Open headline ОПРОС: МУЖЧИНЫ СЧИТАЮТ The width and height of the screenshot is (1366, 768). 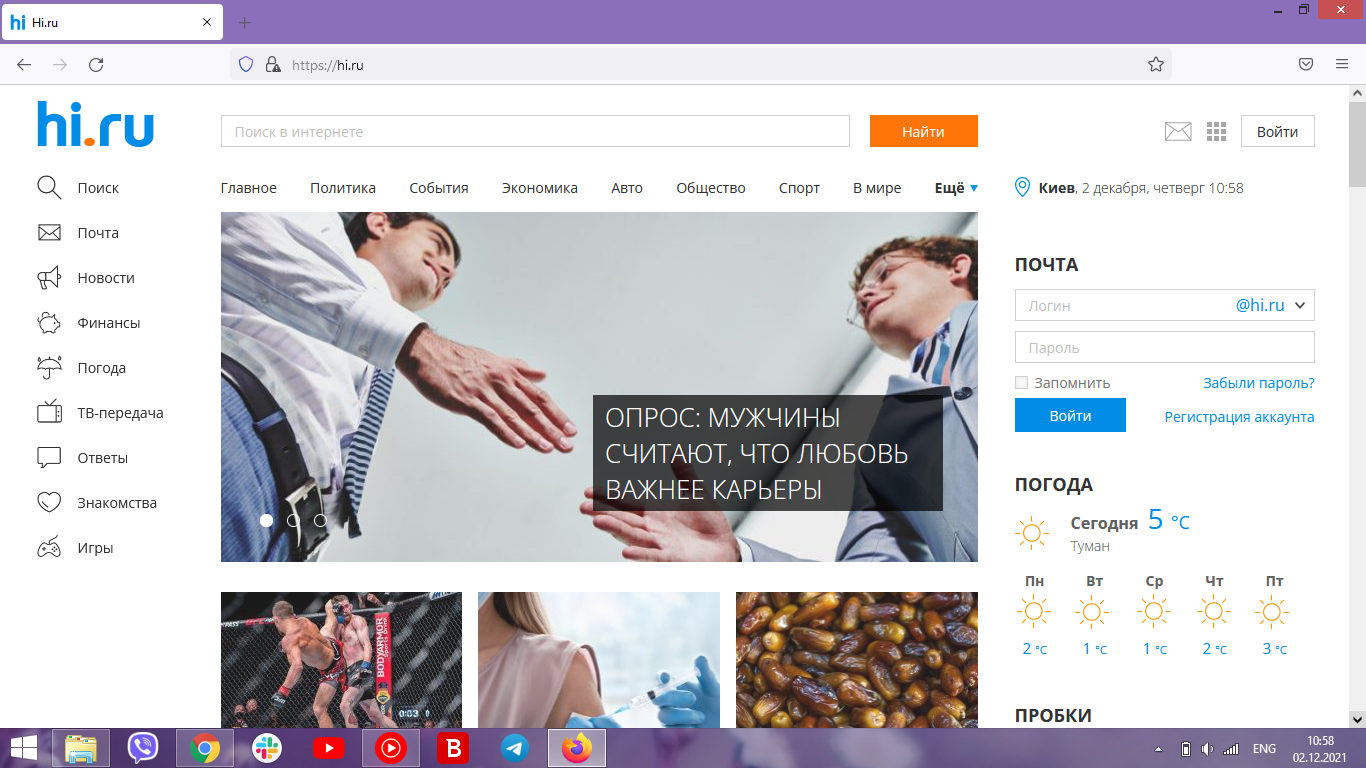[x=768, y=453]
